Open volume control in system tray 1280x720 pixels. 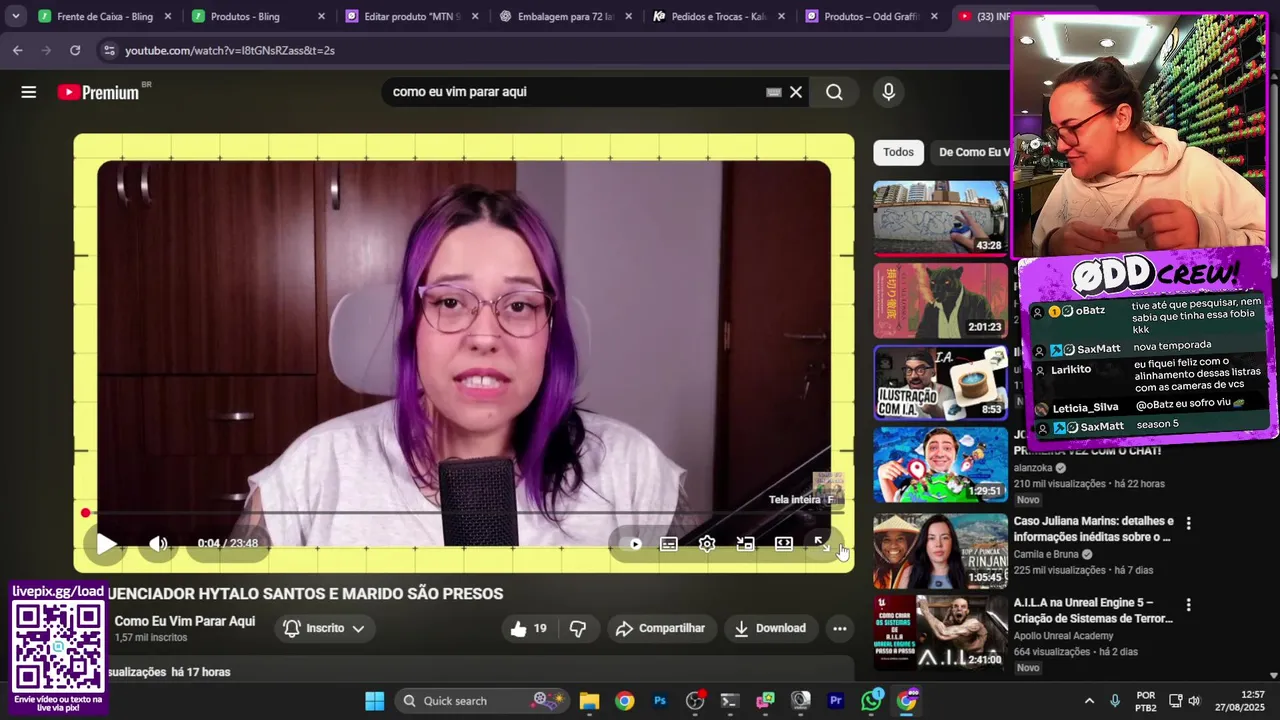1194,701
